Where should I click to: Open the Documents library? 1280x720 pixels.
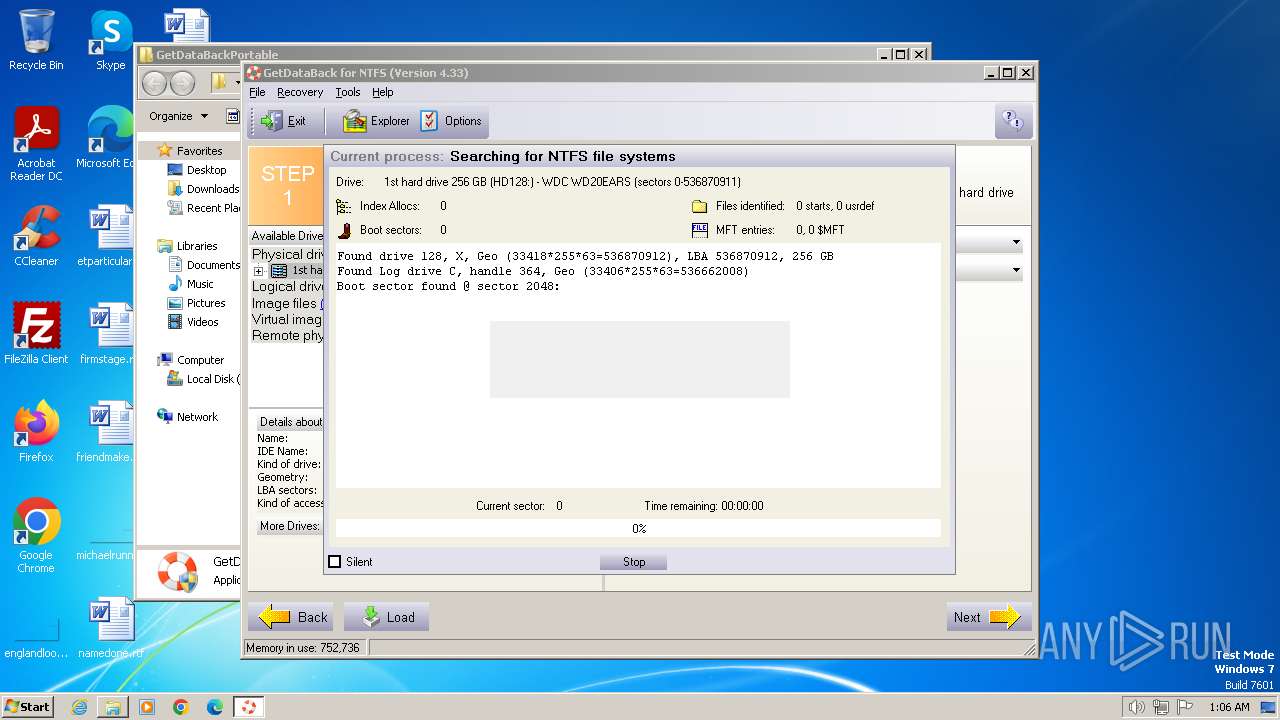point(204,265)
